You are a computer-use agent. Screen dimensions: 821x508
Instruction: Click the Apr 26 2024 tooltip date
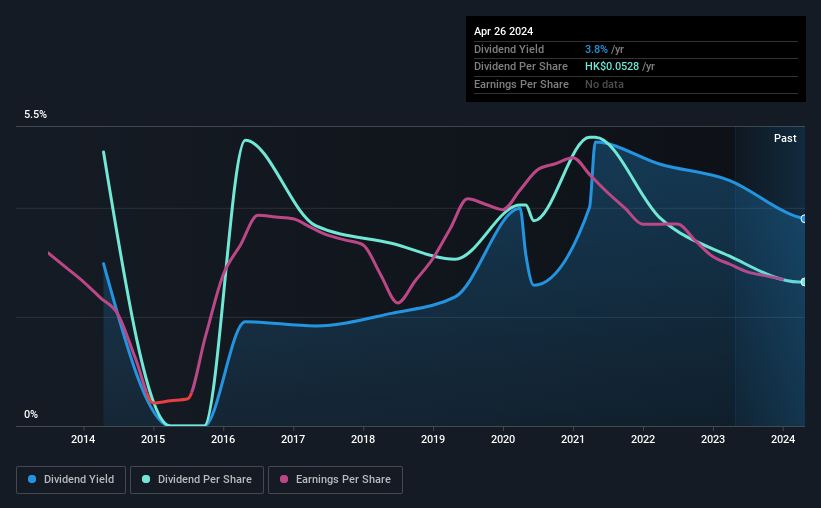coord(503,31)
